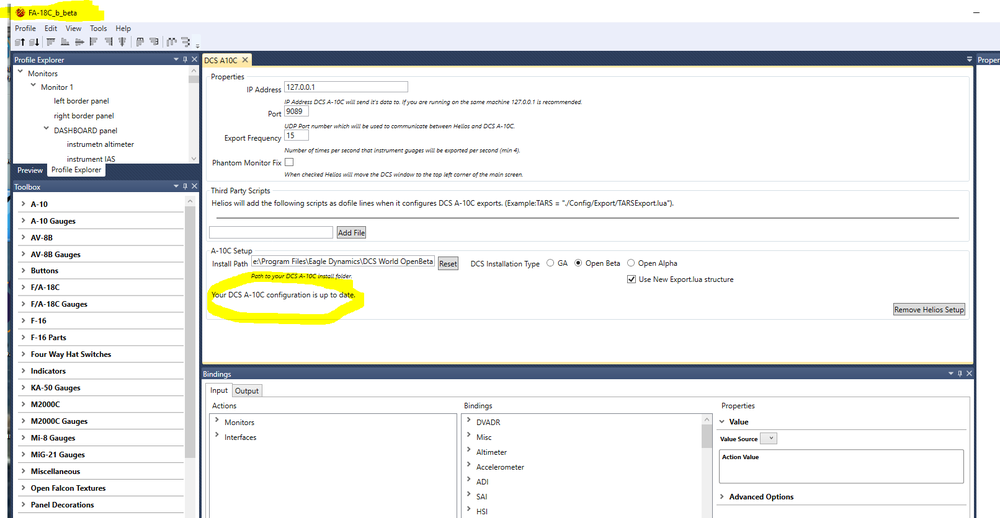The image size is (1000, 518).
Task: Click the Add File button
Action: [351, 233]
